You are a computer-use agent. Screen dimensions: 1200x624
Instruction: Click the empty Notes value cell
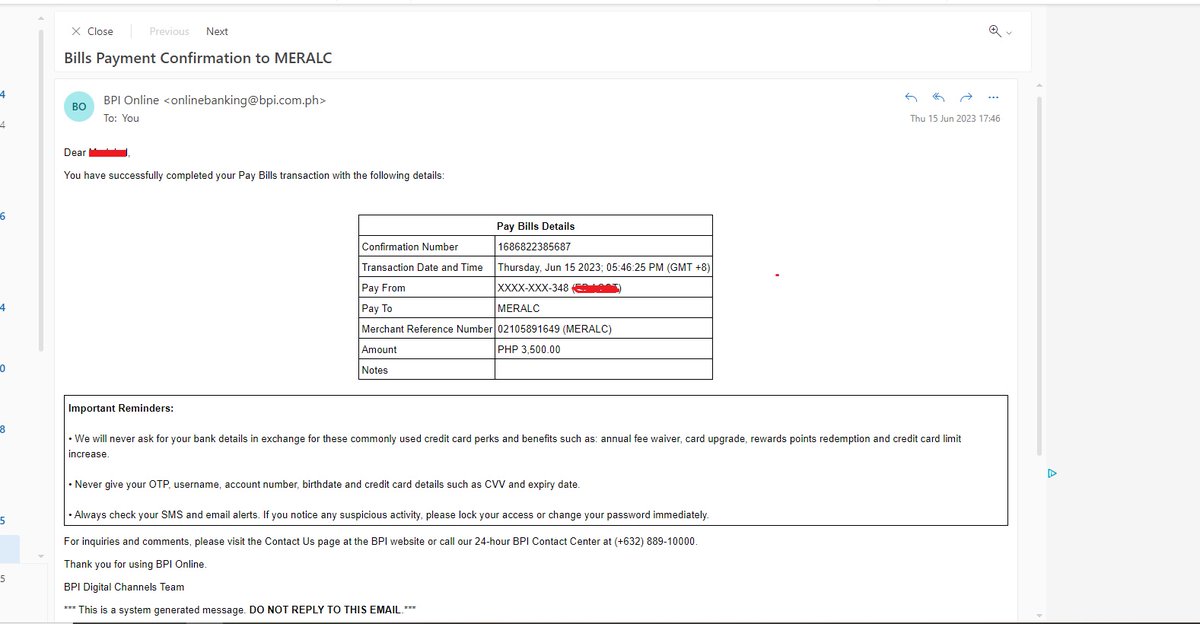point(604,370)
